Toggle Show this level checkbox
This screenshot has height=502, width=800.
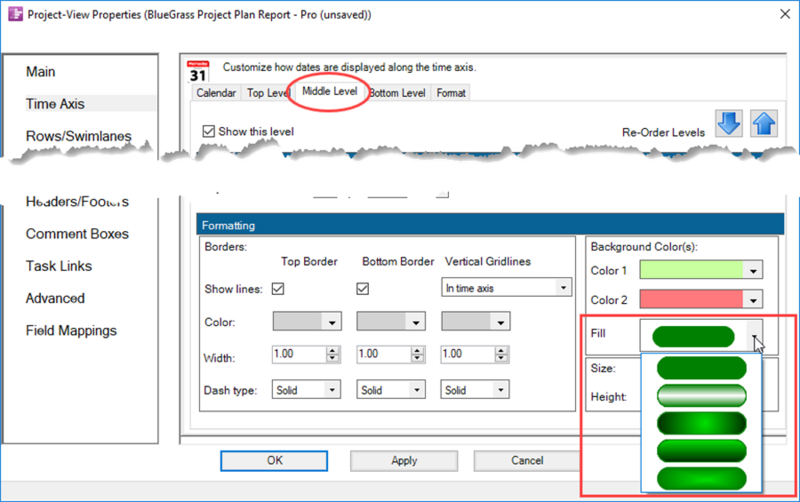pyautogui.click(x=208, y=132)
